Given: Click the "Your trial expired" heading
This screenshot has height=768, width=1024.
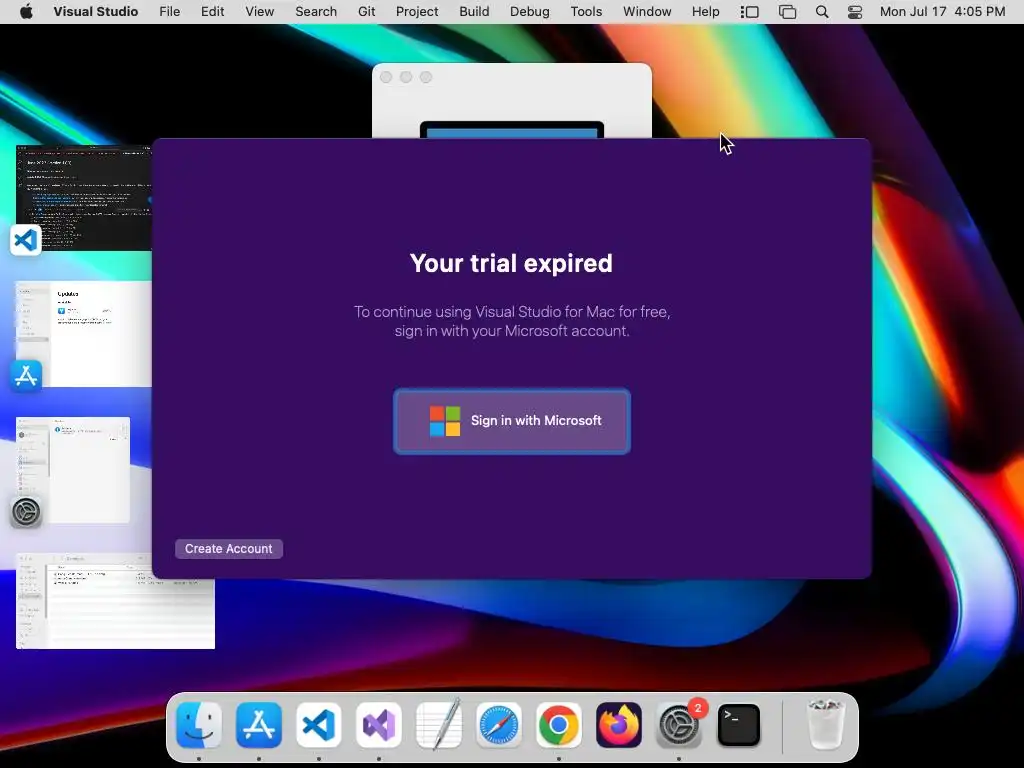Looking at the screenshot, I should click(511, 263).
